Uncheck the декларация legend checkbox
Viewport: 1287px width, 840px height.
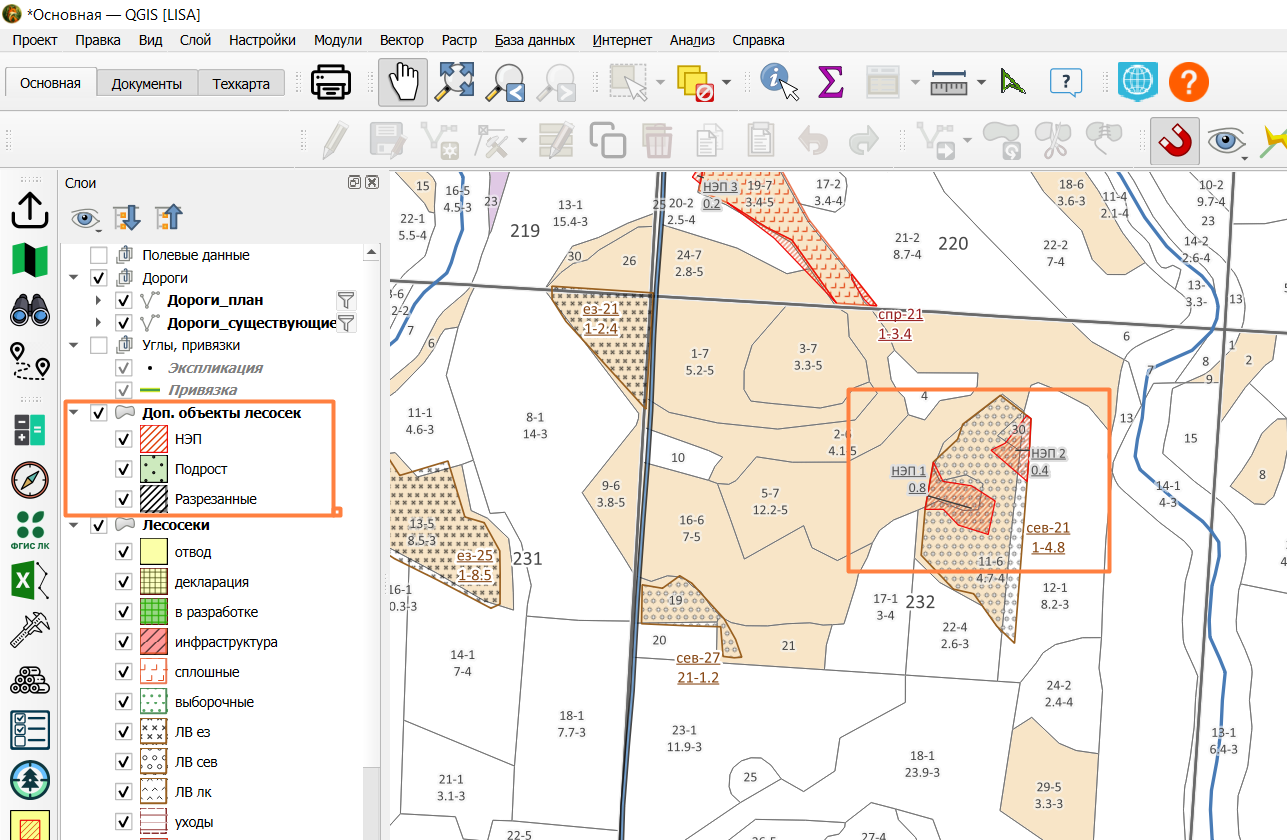pyautogui.click(x=123, y=582)
